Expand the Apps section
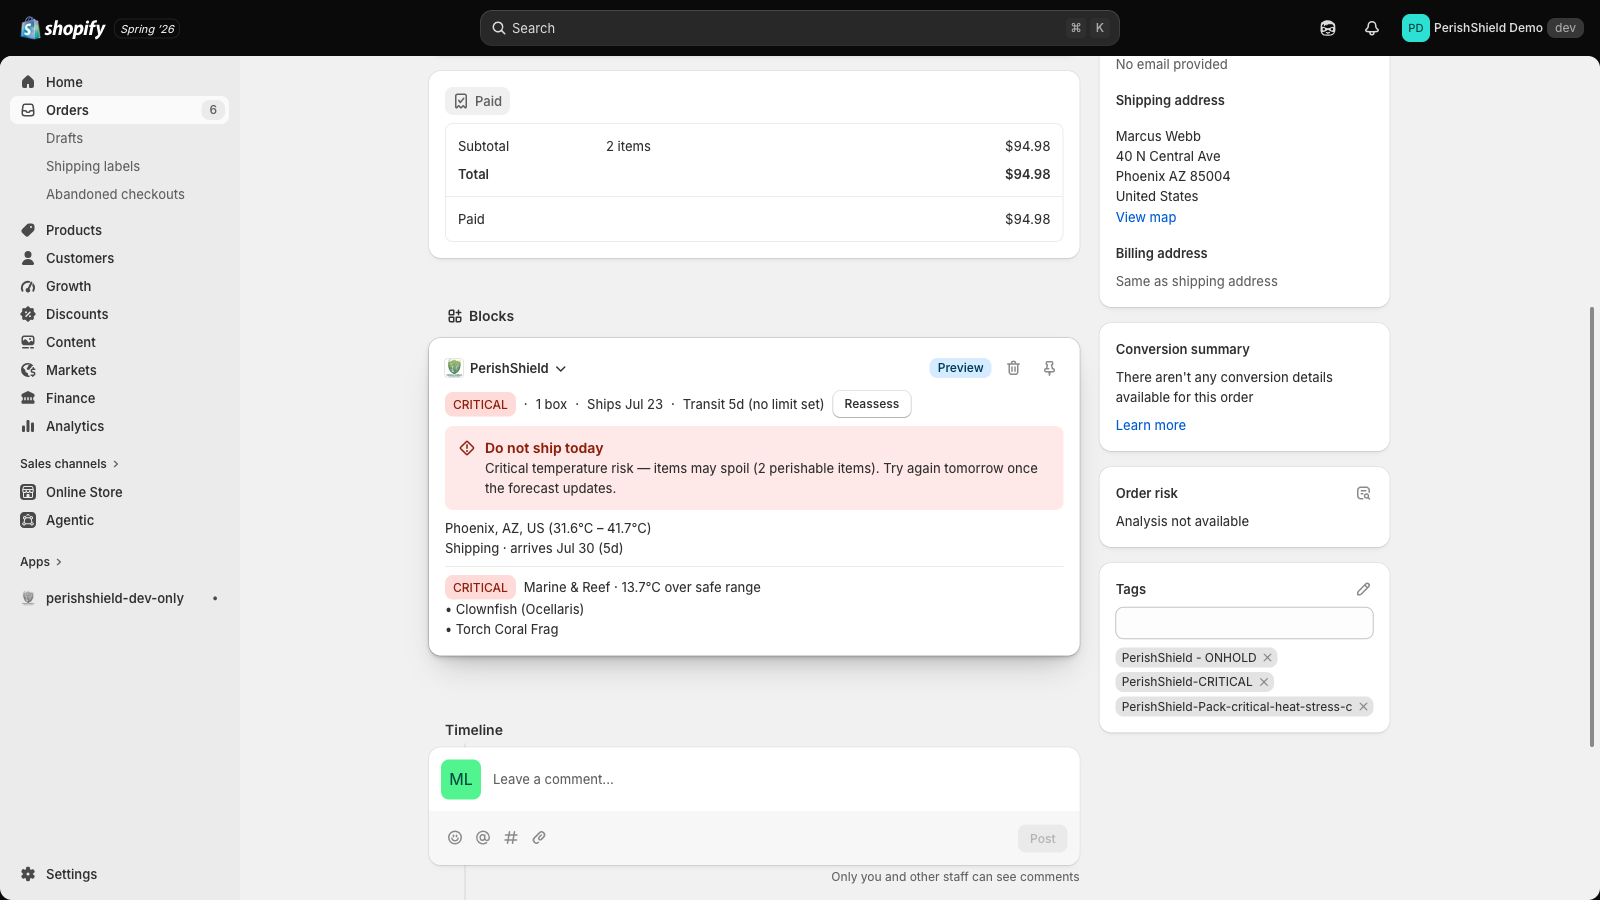 point(41,562)
